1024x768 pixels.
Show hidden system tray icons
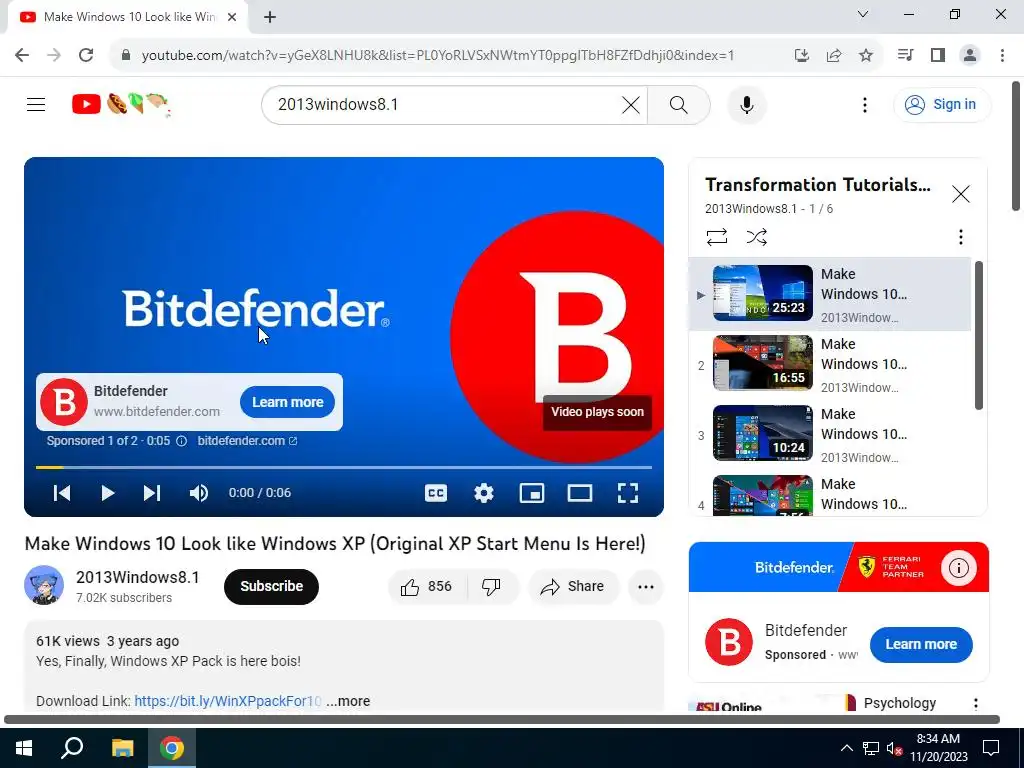pos(846,748)
